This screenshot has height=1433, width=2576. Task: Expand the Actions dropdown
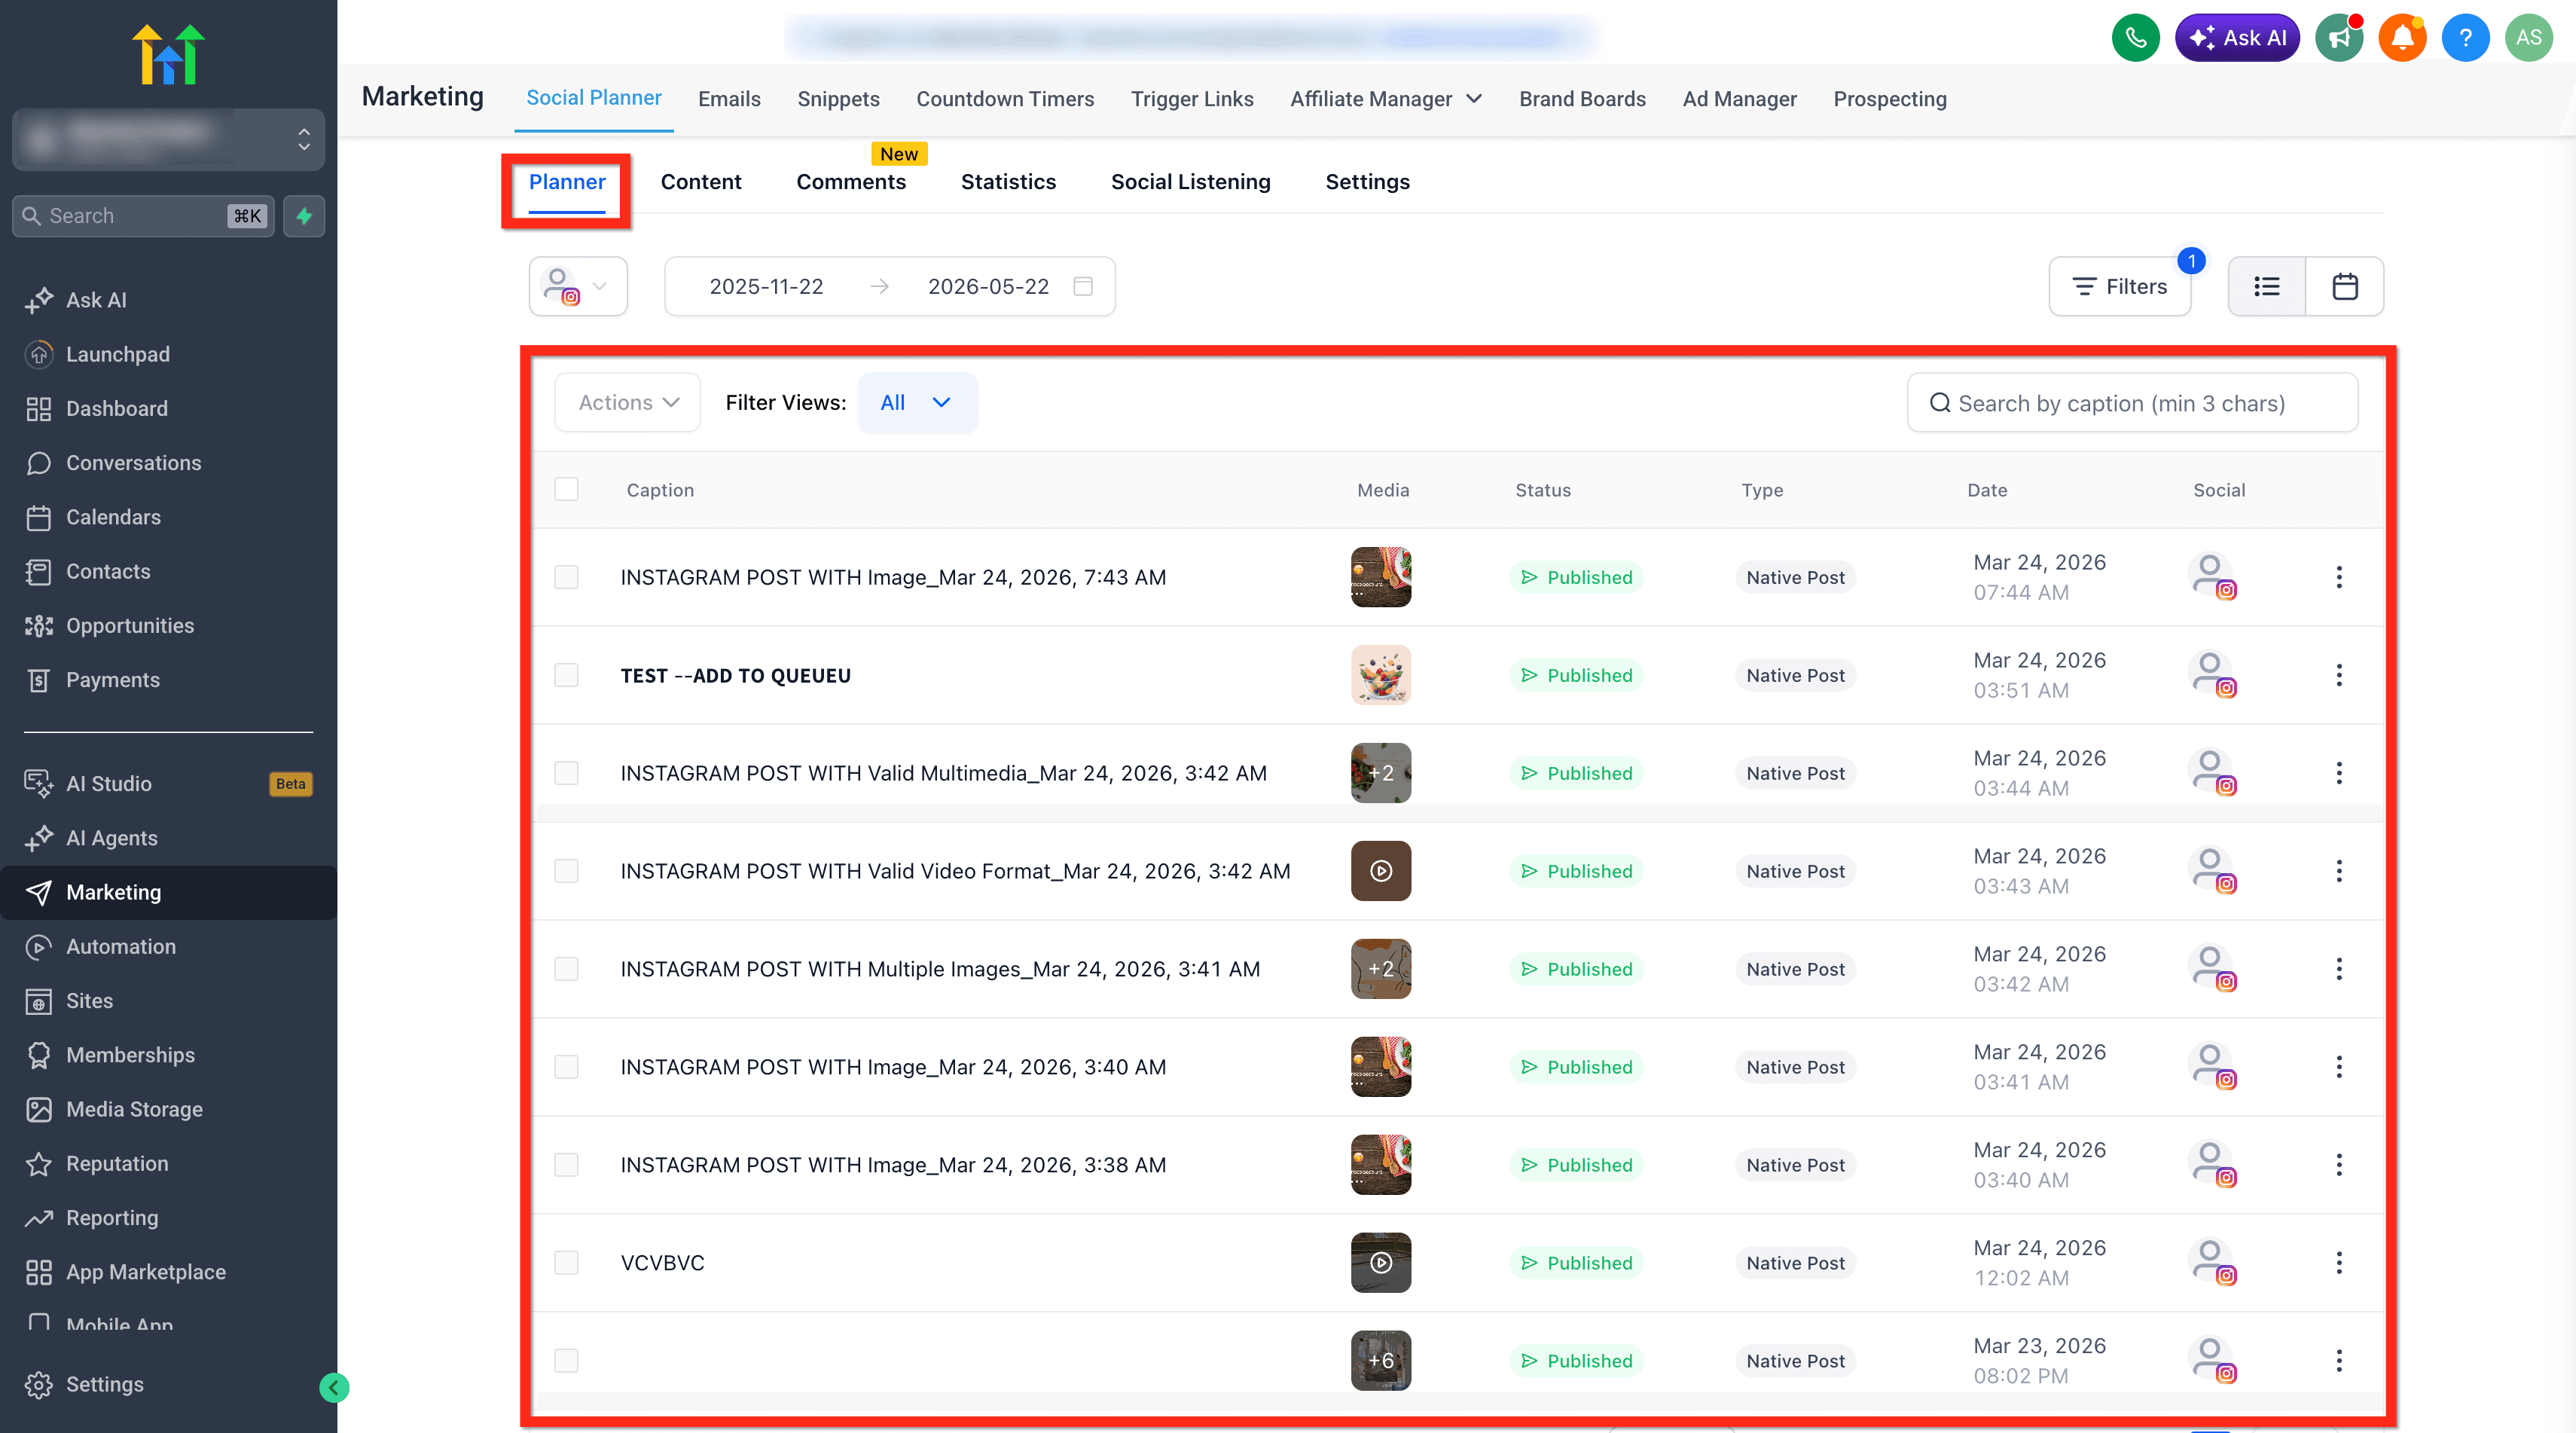coord(628,403)
